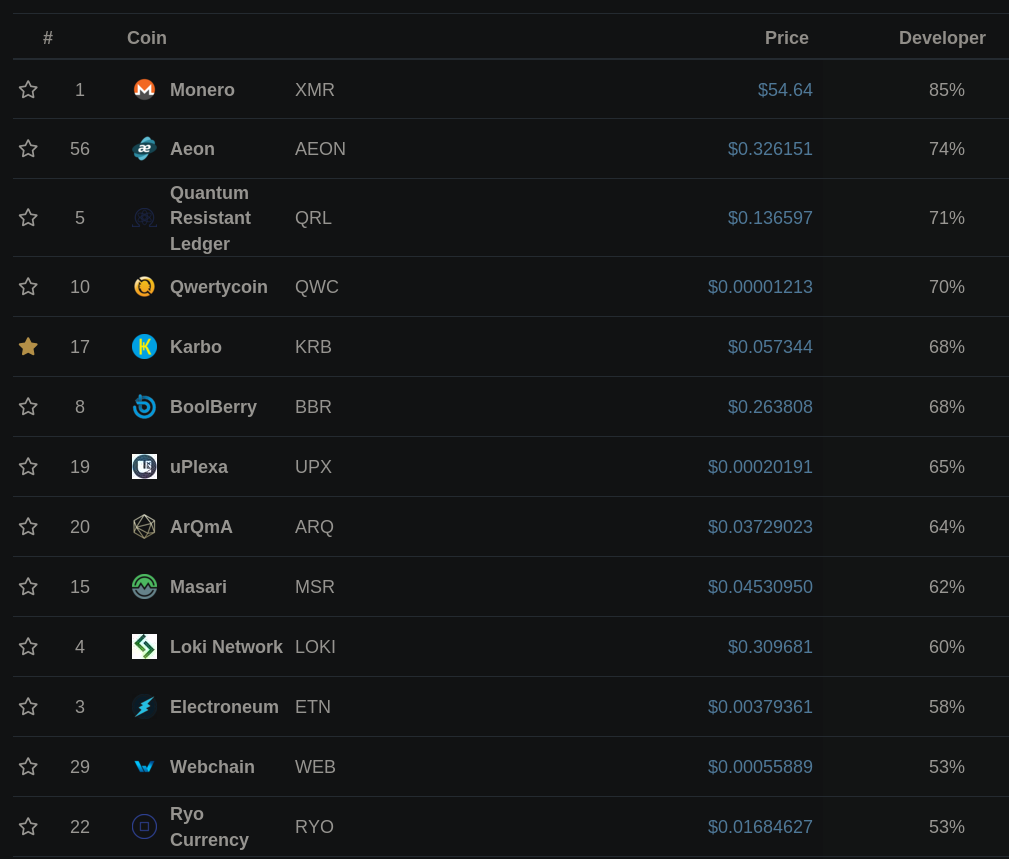The image size is (1009, 859).
Task: Click the Aeon coin logo
Action: pyautogui.click(x=144, y=149)
